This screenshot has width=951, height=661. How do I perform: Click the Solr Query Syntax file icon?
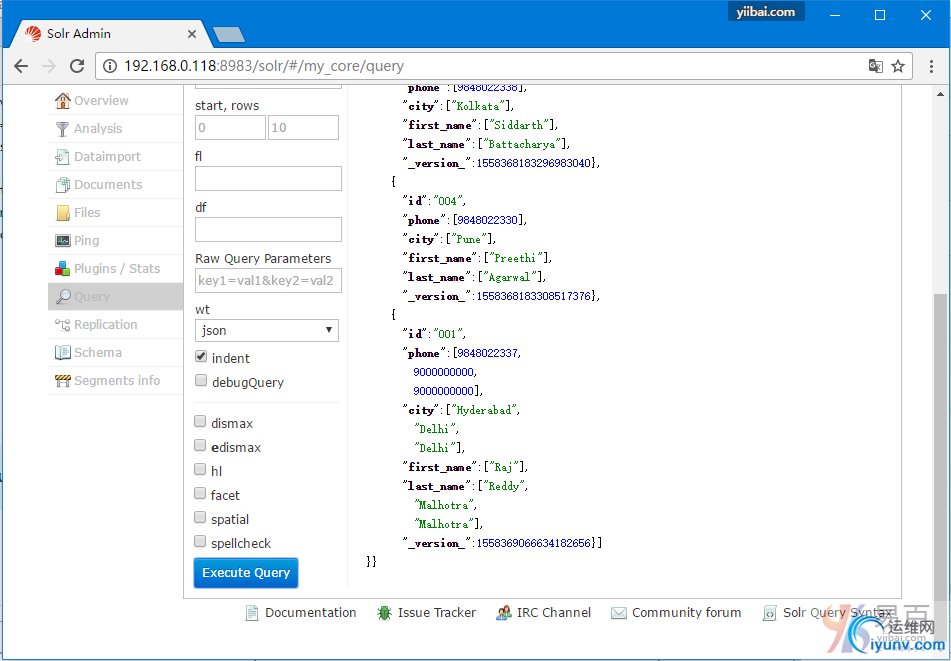770,613
